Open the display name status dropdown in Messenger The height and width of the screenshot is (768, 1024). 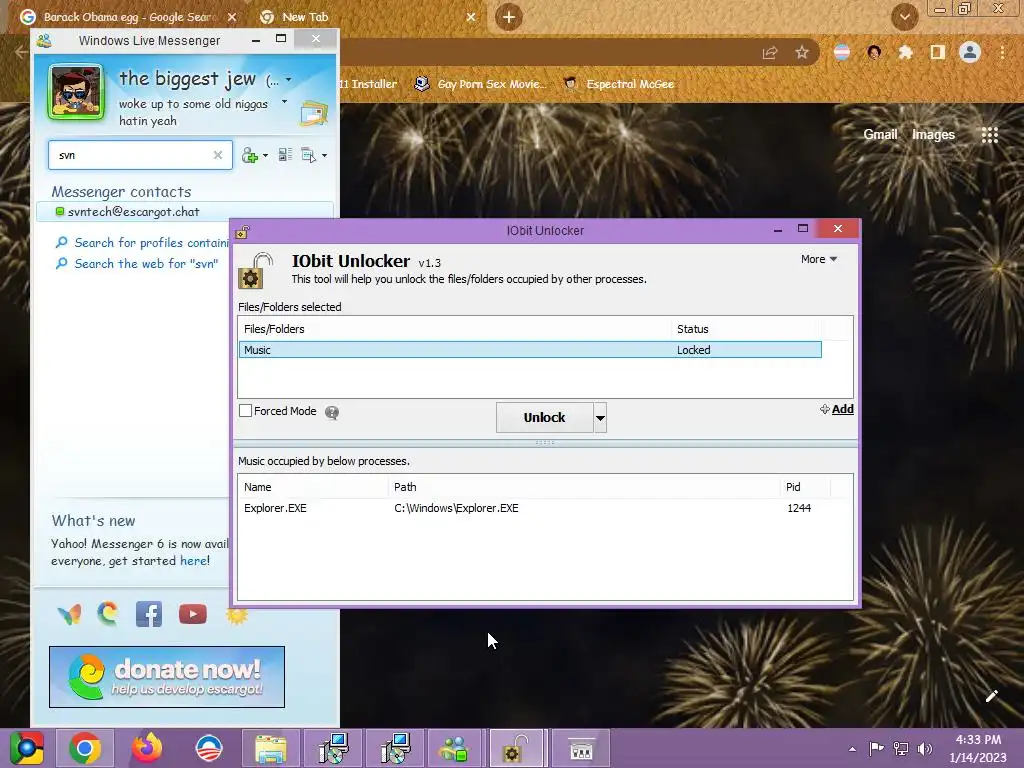point(288,80)
